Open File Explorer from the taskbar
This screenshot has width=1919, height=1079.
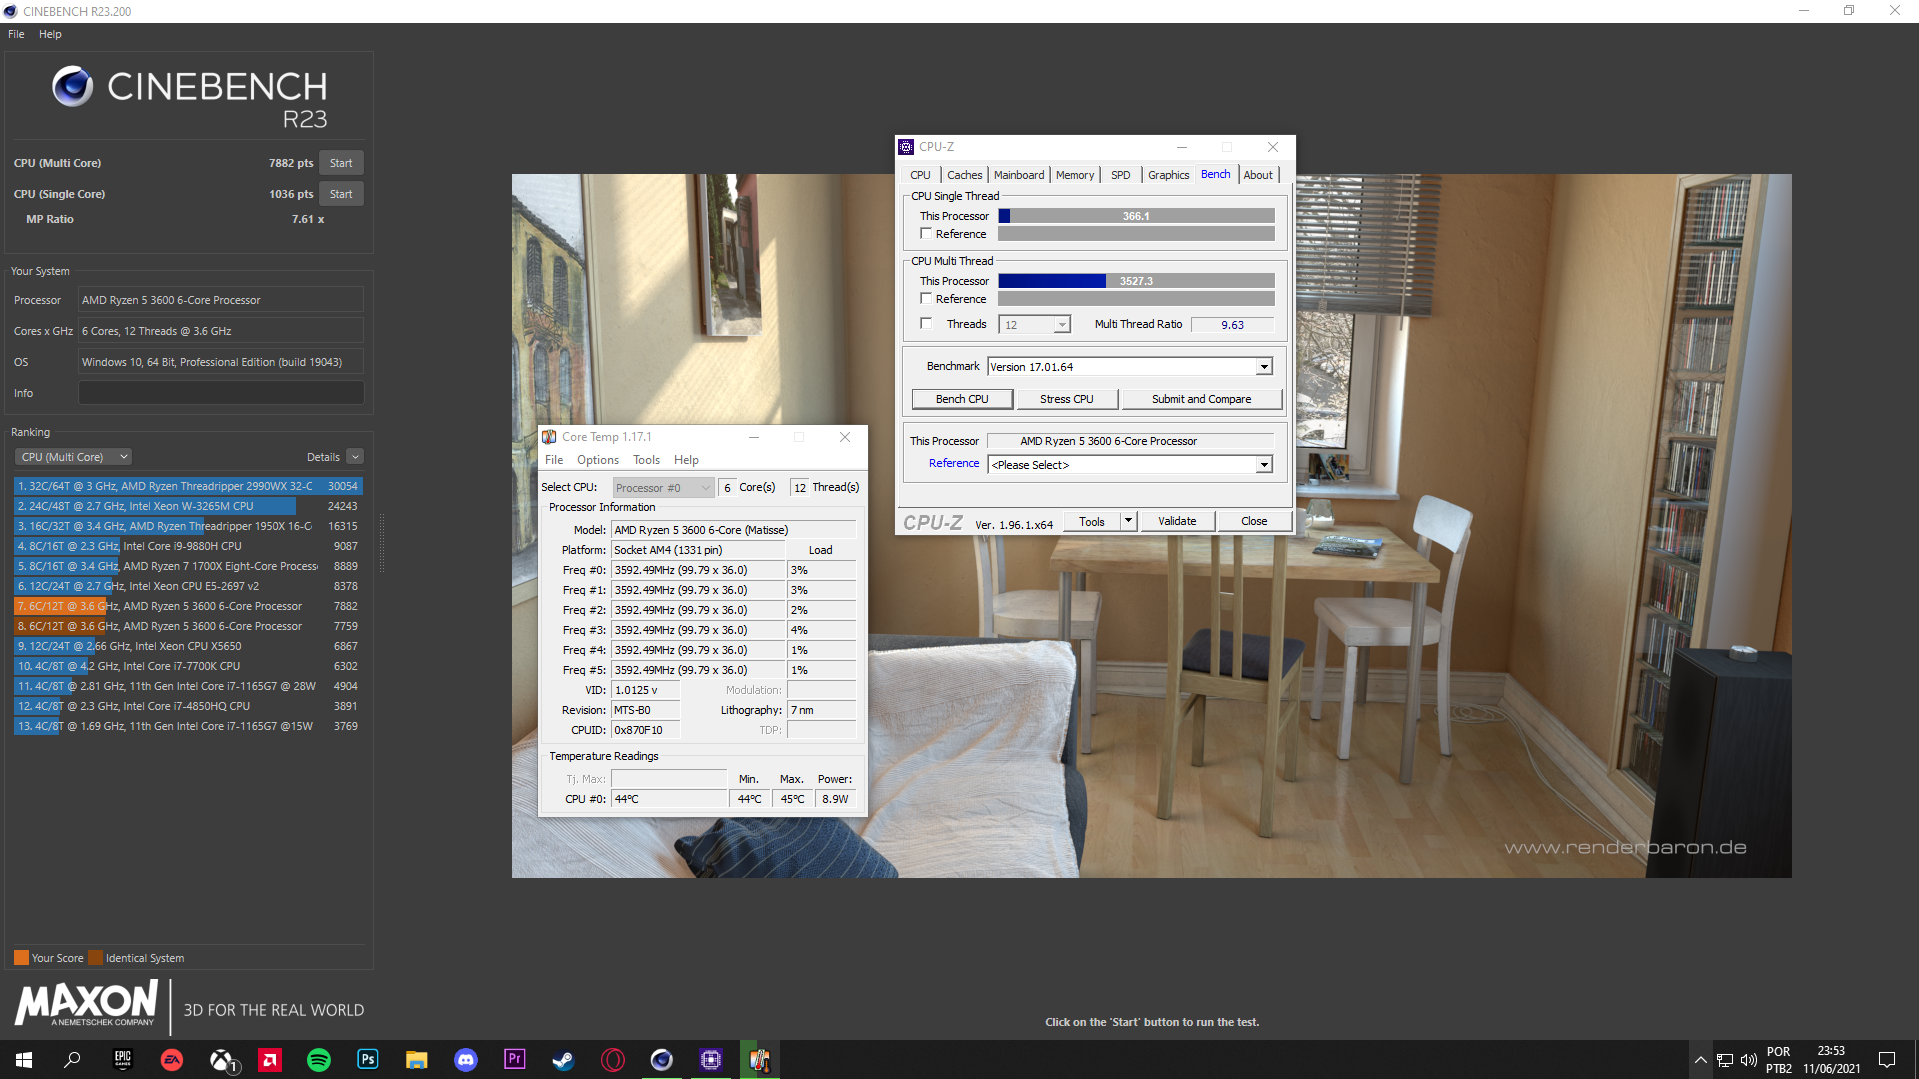coord(417,1060)
